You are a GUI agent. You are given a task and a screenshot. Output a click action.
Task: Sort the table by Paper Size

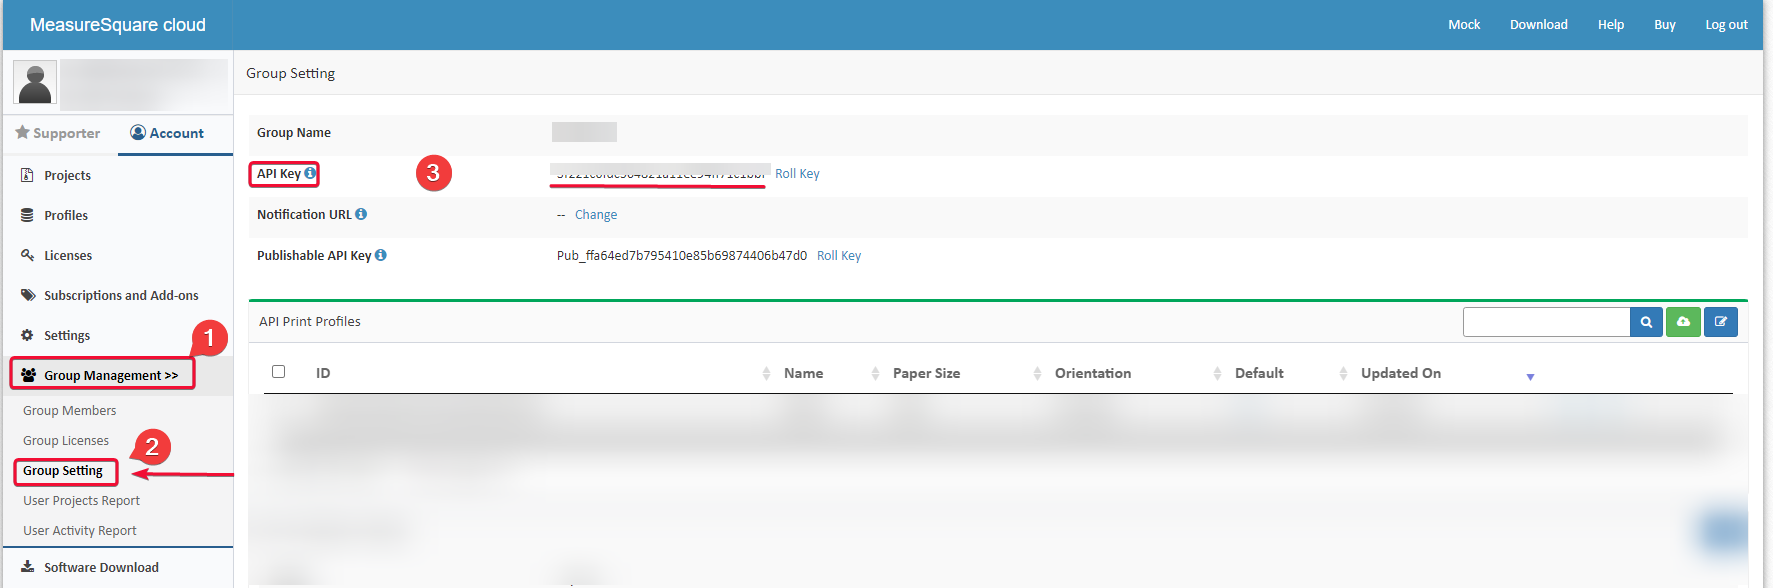pos(926,373)
